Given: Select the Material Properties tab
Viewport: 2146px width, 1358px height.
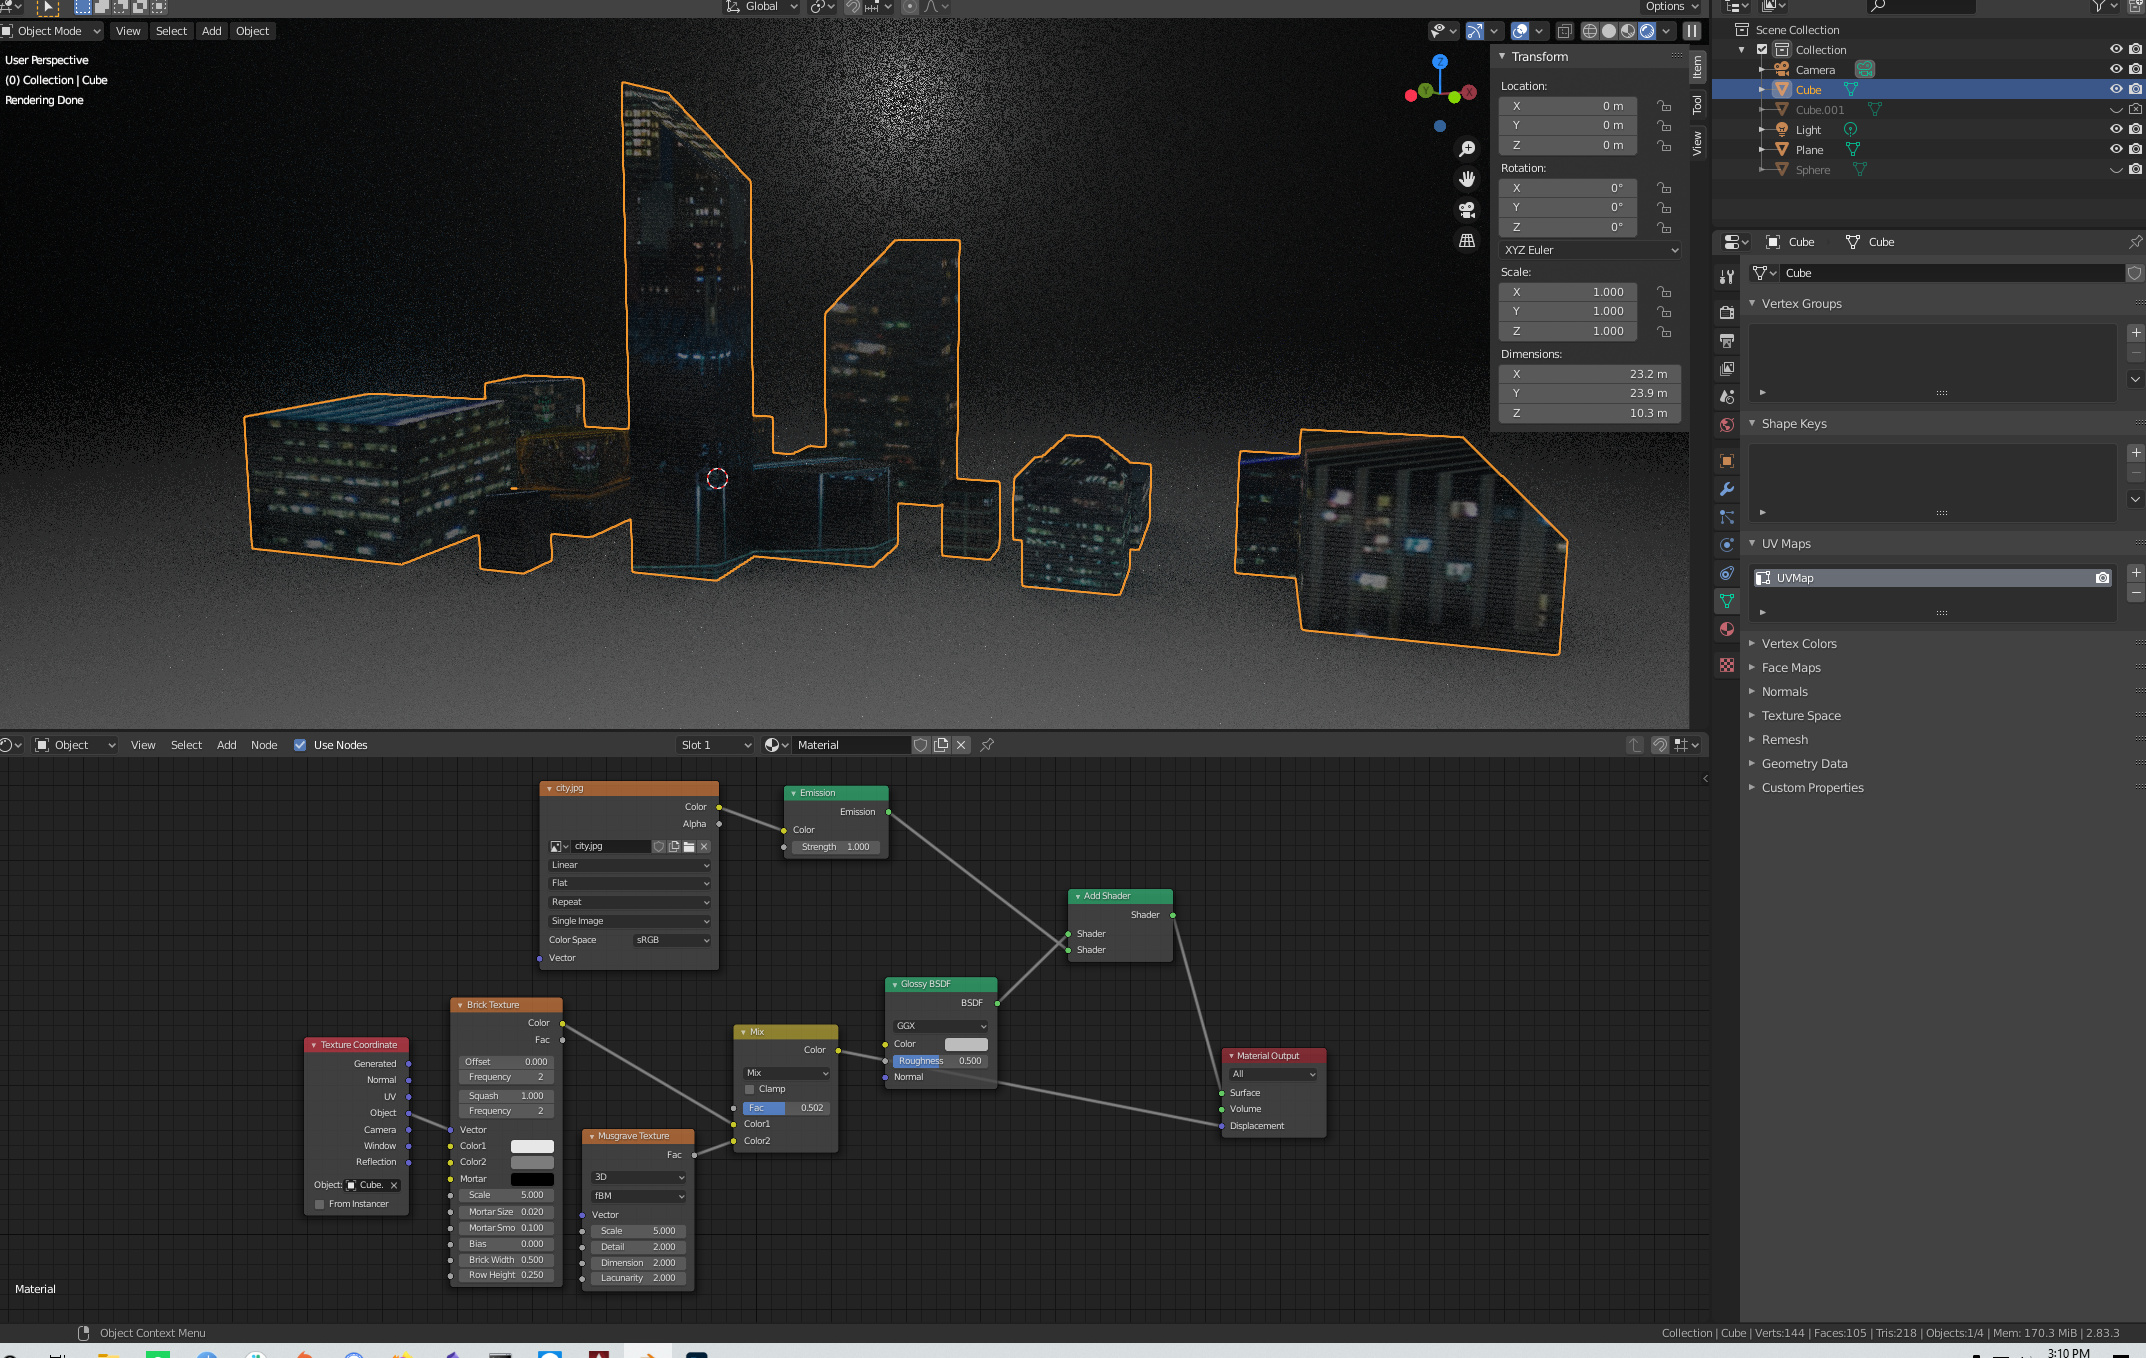Looking at the screenshot, I should 1726,630.
